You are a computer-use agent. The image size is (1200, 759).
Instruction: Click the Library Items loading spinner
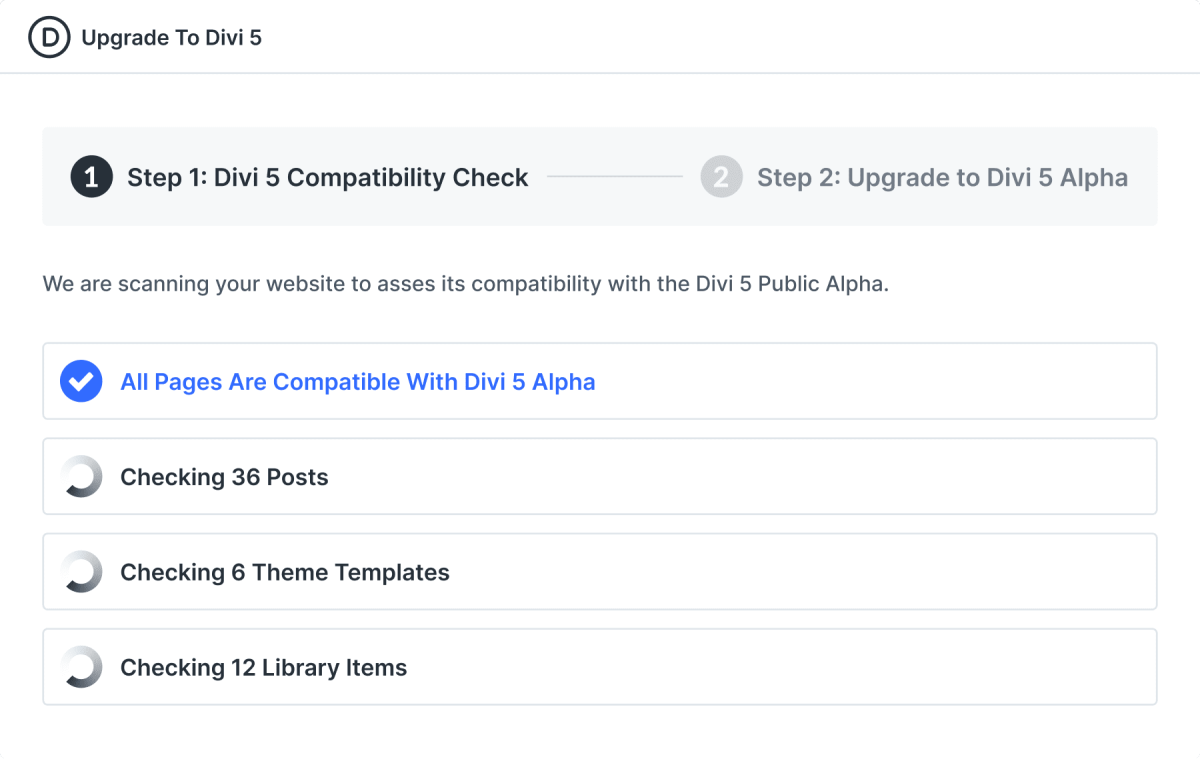click(81, 667)
